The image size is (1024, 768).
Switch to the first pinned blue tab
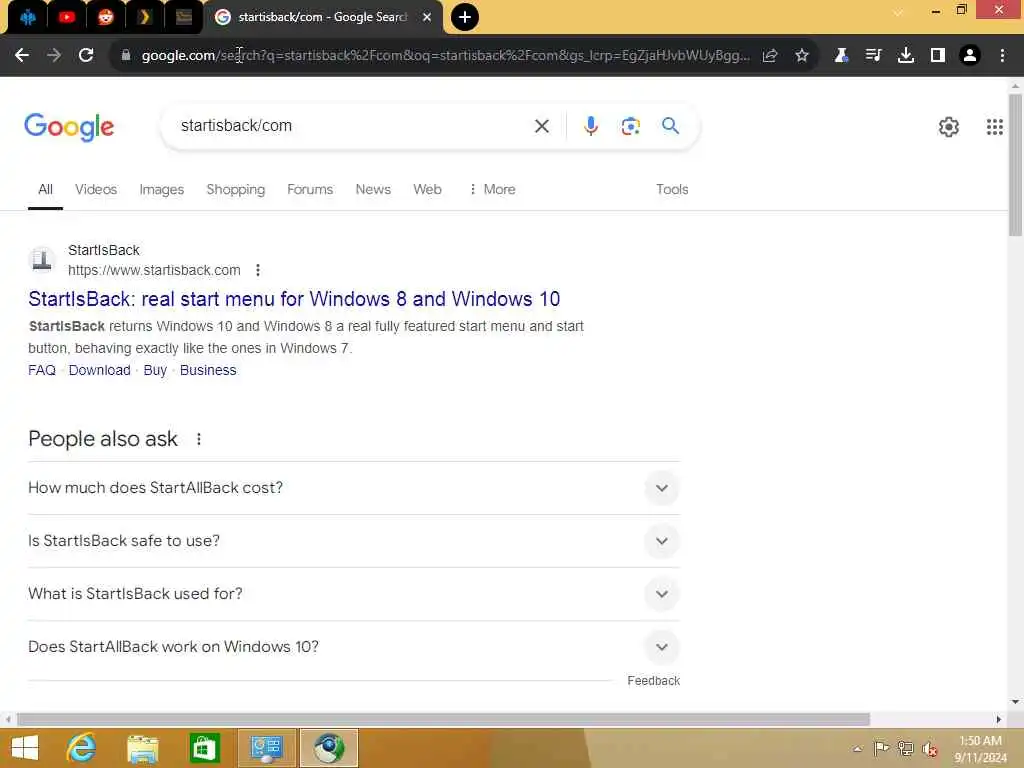click(x=27, y=17)
